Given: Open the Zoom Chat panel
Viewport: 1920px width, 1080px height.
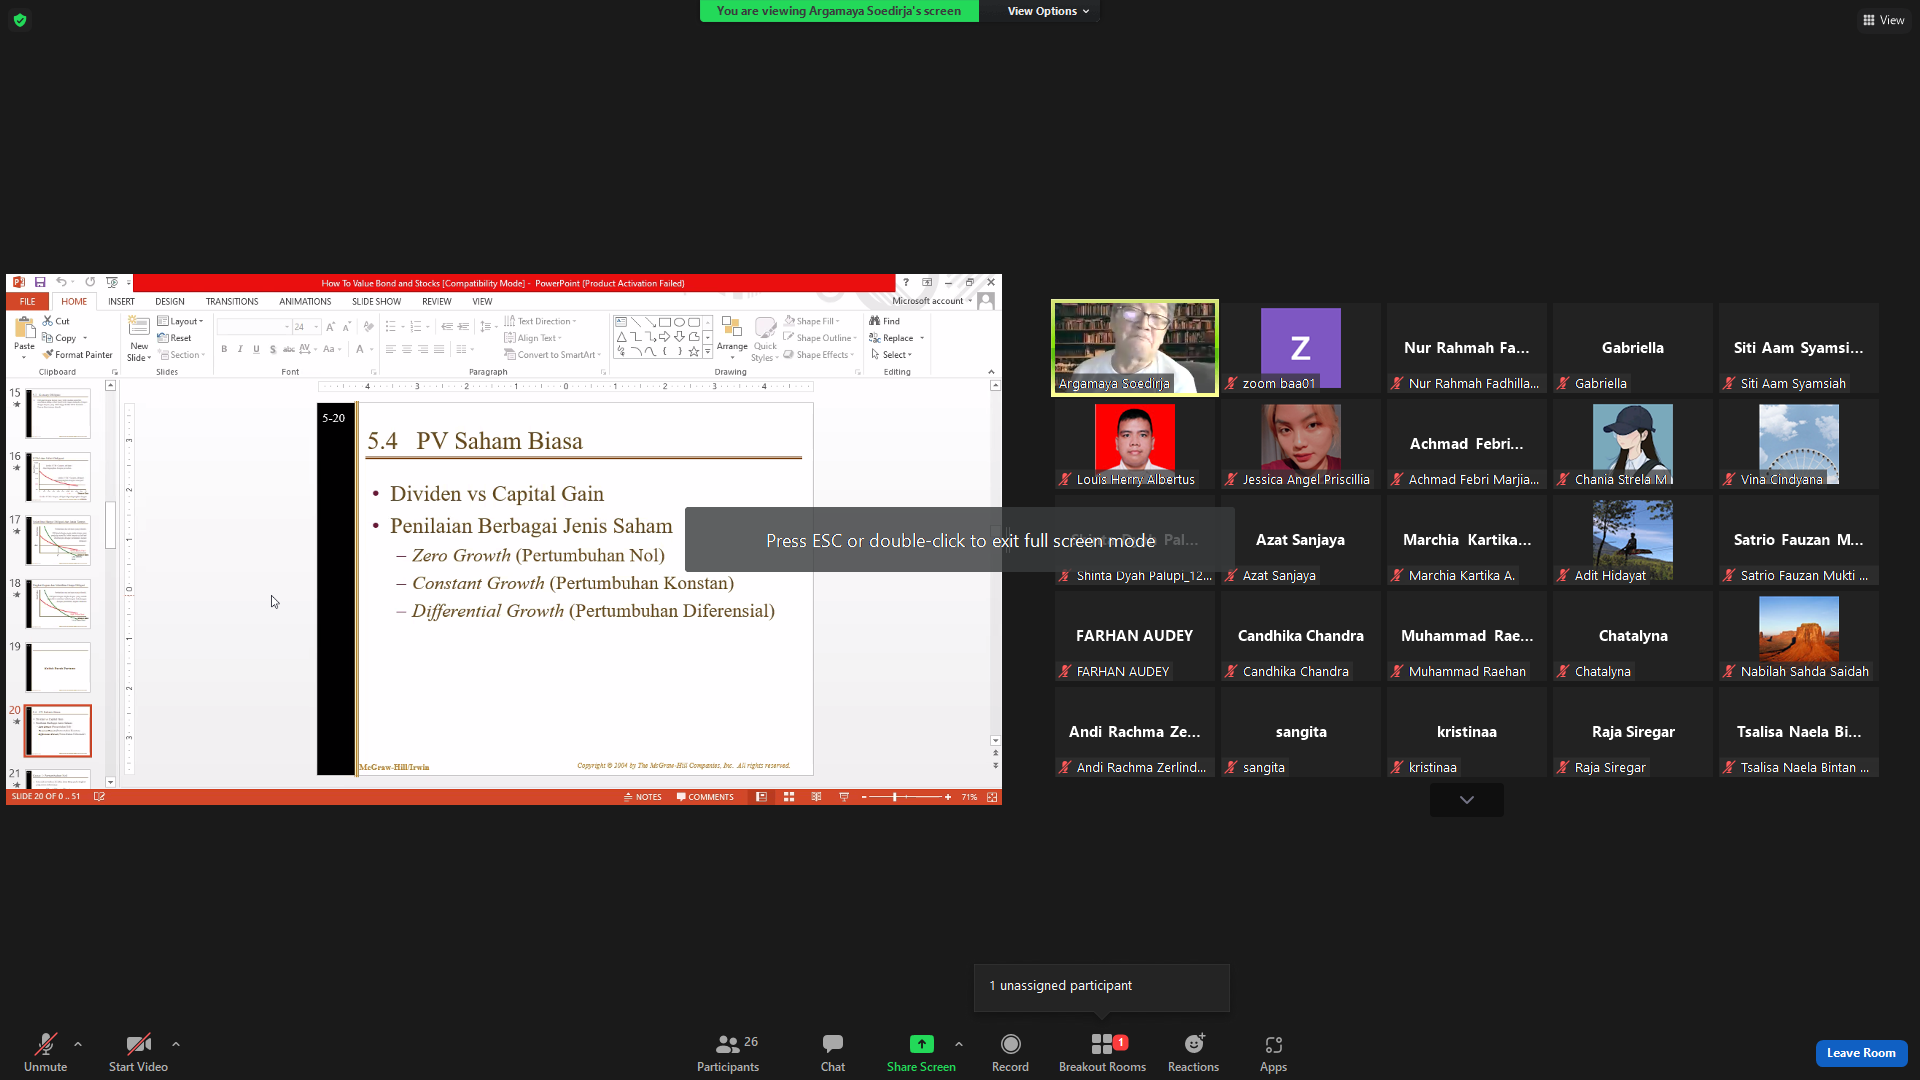Looking at the screenshot, I should [833, 1052].
